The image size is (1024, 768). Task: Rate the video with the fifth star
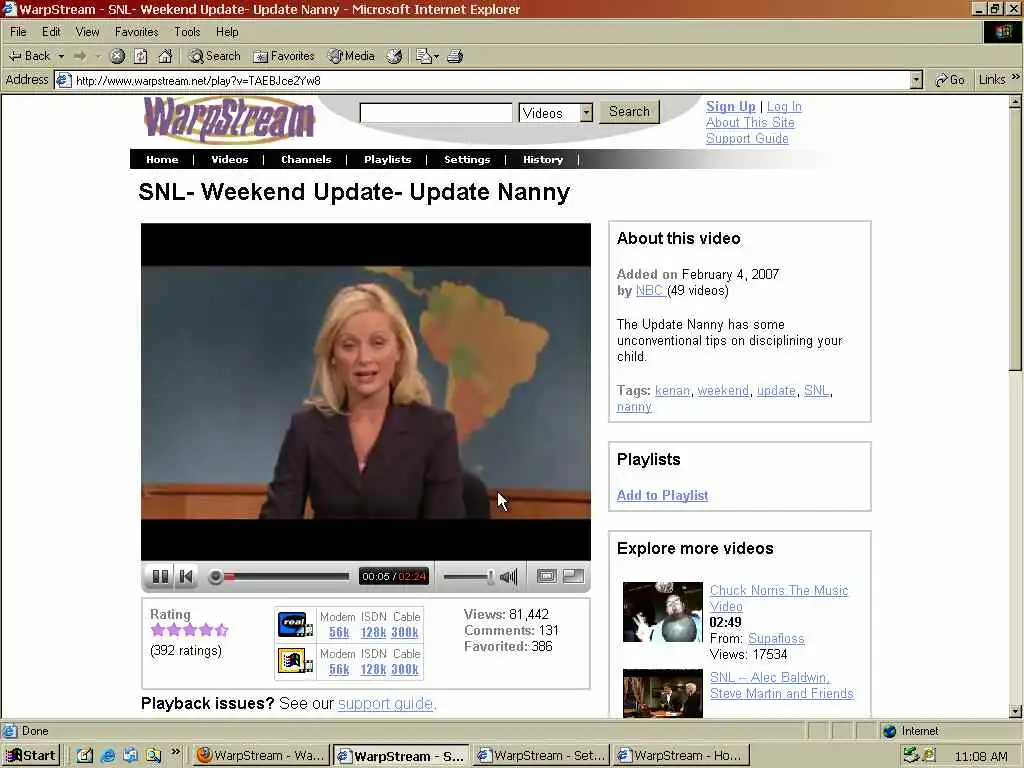[222, 630]
